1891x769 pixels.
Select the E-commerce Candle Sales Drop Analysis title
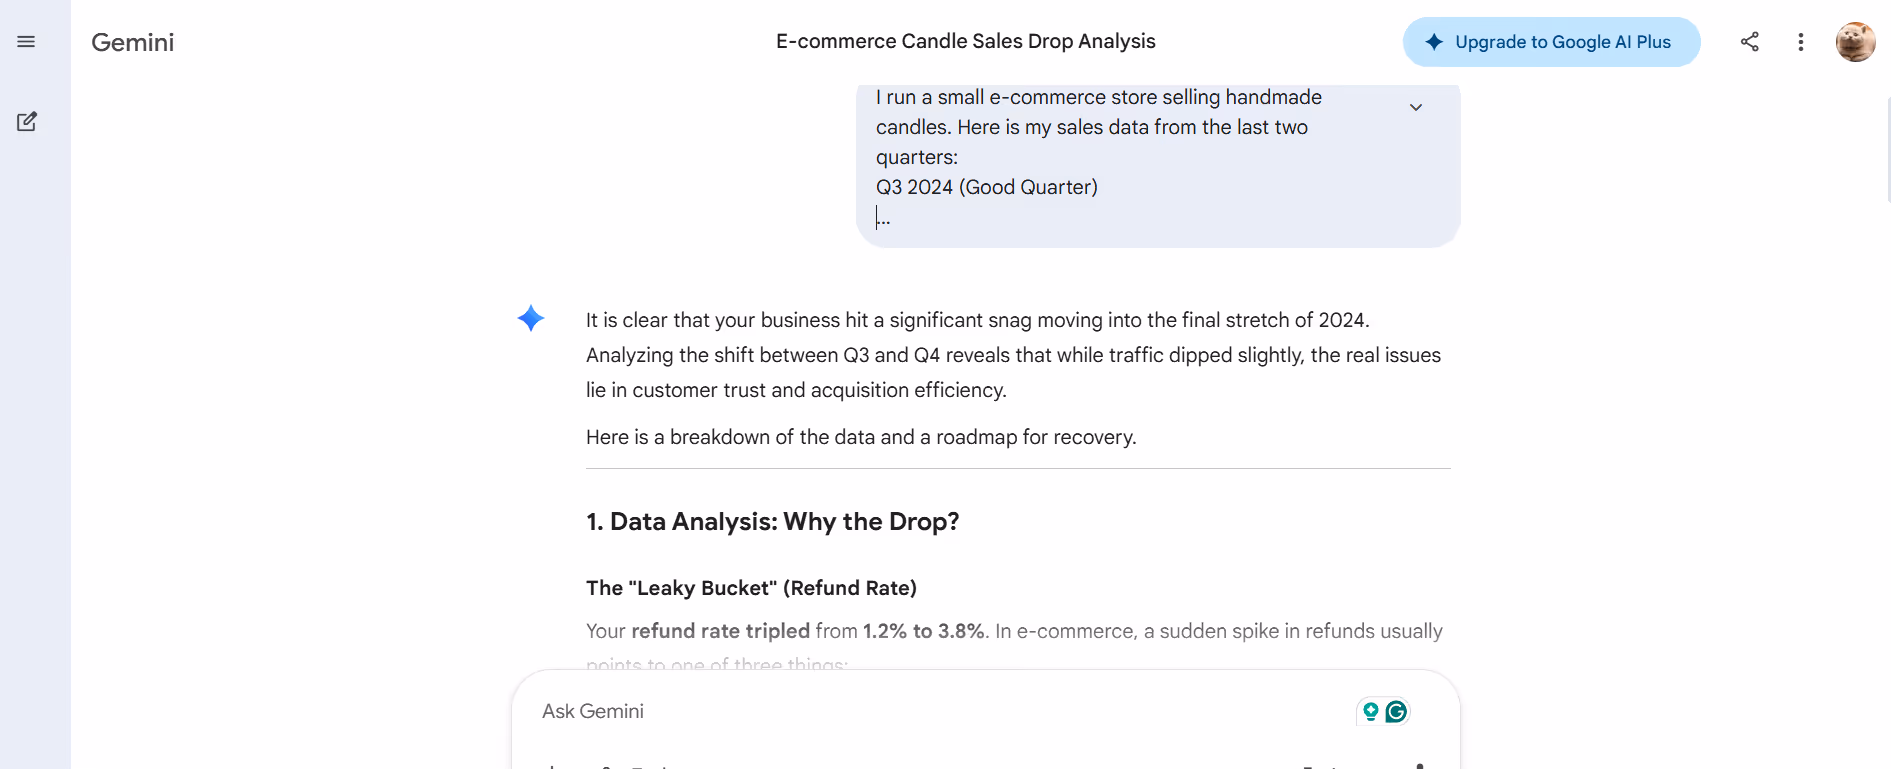pyautogui.click(x=965, y=41)
